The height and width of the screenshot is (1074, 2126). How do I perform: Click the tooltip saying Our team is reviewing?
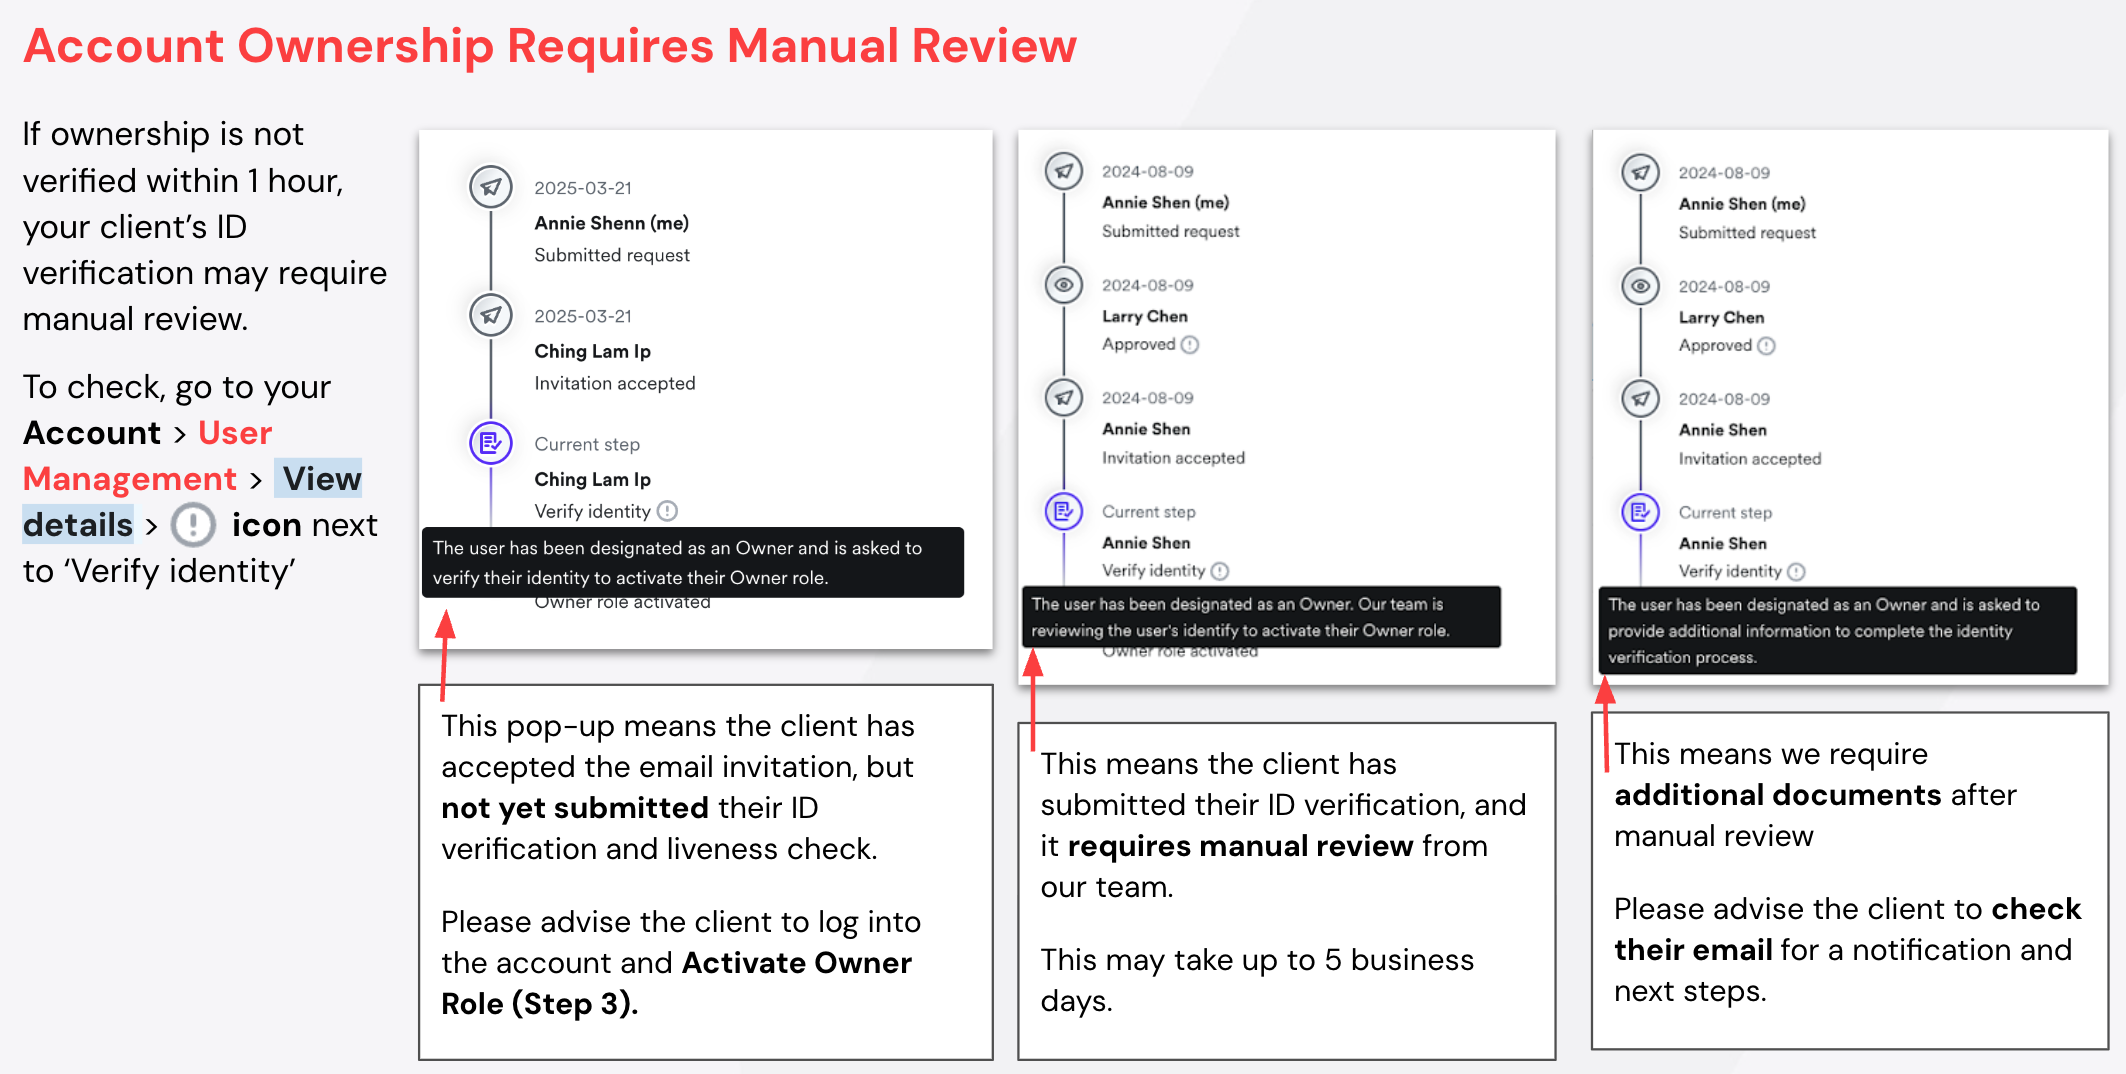pyautogui.click(x=1260, y=617)
